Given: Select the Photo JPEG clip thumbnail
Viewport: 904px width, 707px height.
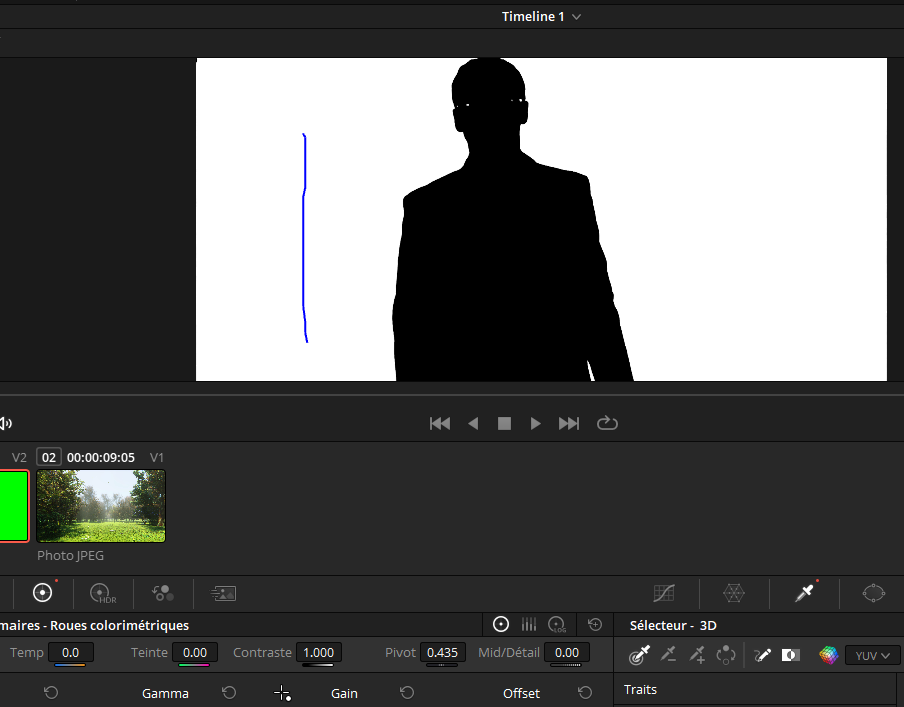Looking at the screenshot, I should coord(101,505).
